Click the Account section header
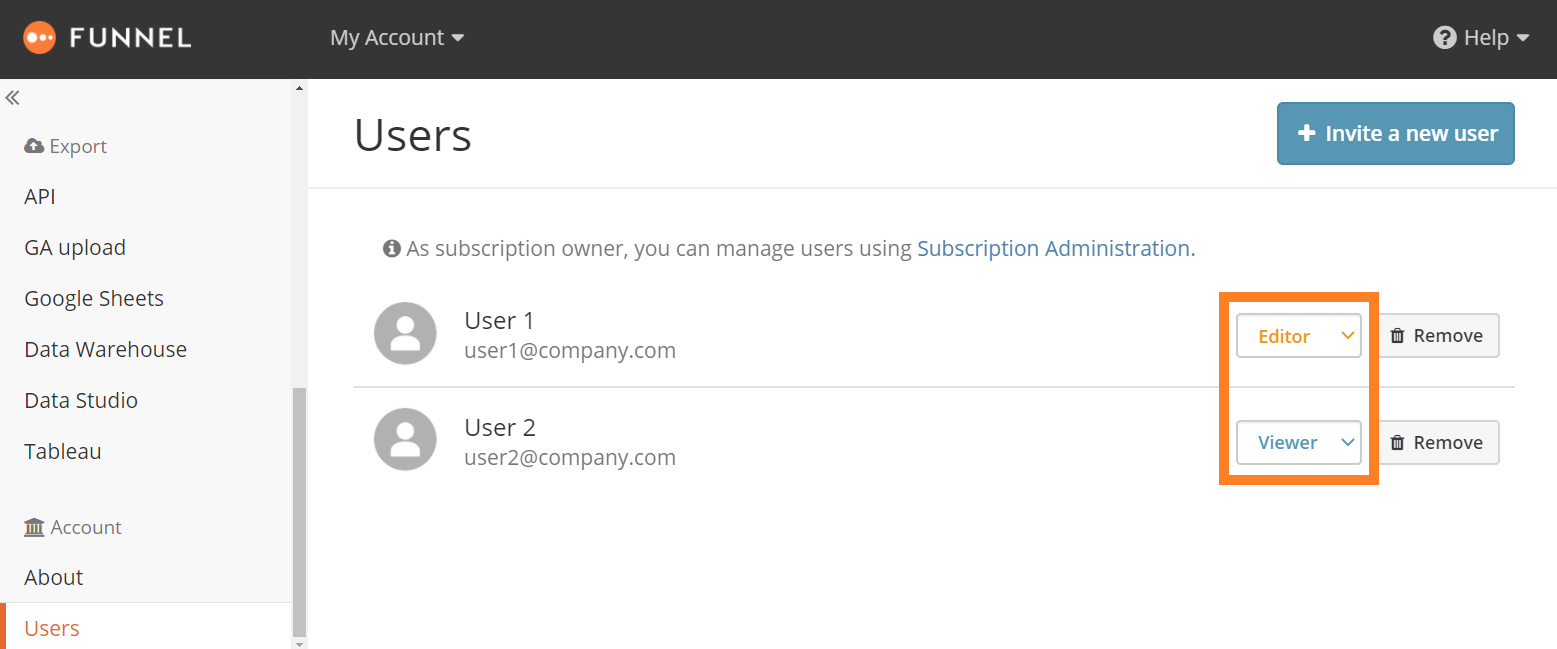 [73, 527]
